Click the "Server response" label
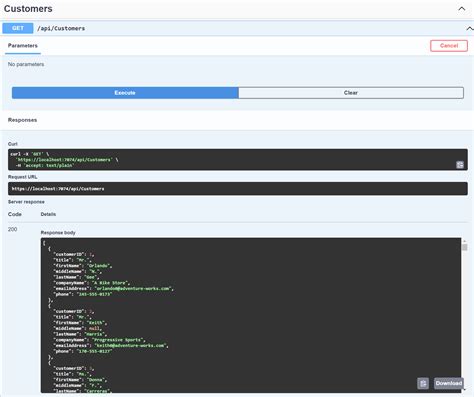This screenshot has width=474, height=397. pyautogui.click(x=26, y=202)
